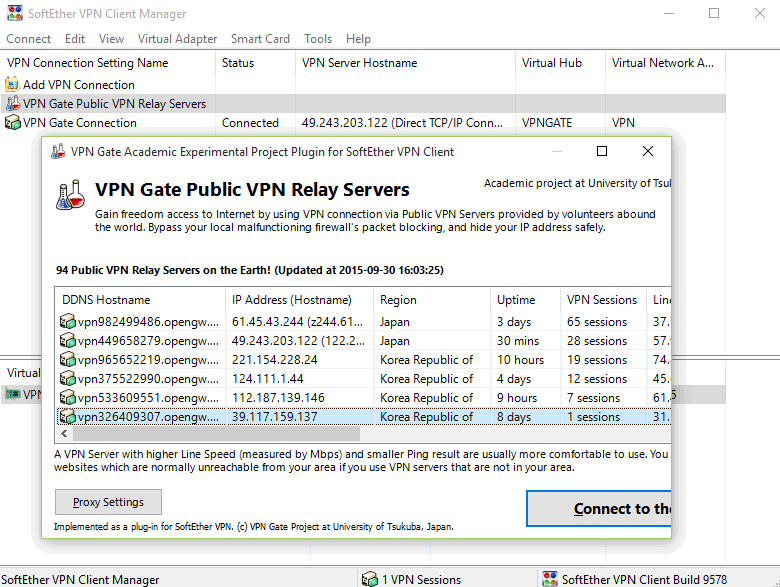This screenshot has height=587, width=780.
Task: Click IP address 221.154.228.24 cell
Action: click(275, 360)
